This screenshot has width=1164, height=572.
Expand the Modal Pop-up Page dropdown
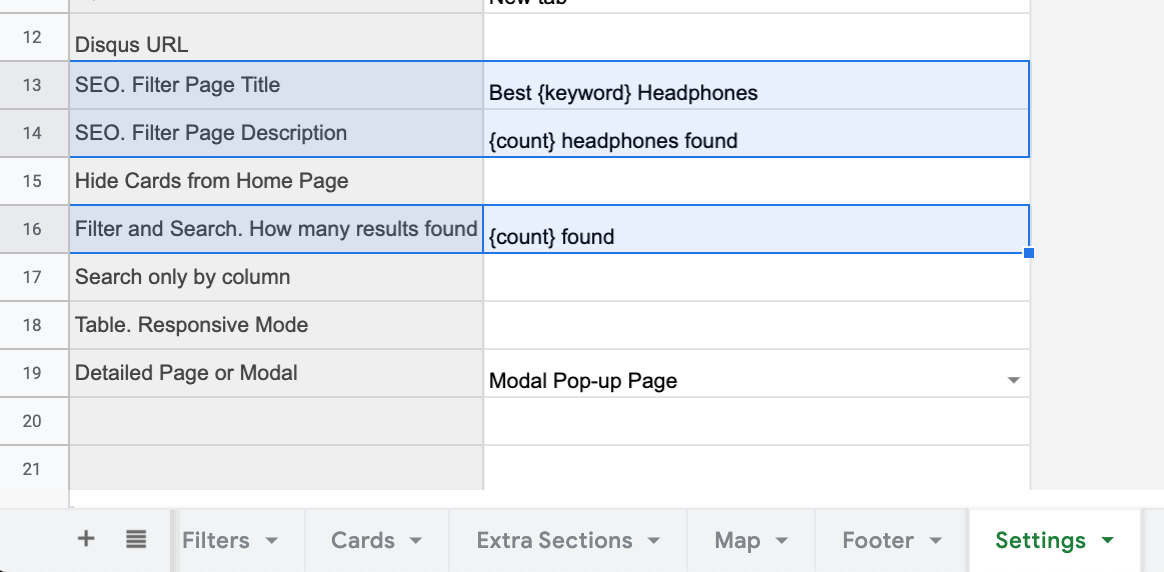(x=1013, y=380)
